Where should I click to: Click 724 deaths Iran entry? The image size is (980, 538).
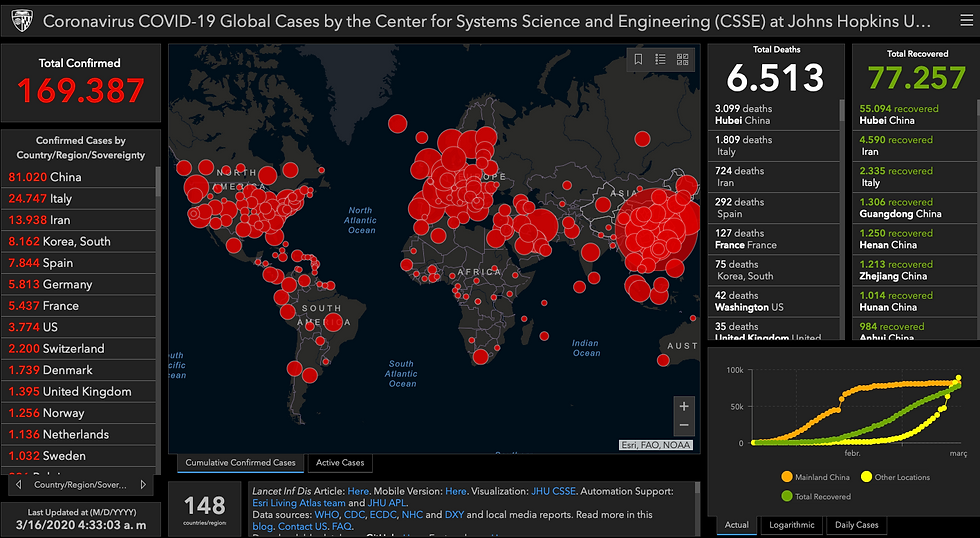click(x=773, y=177)
